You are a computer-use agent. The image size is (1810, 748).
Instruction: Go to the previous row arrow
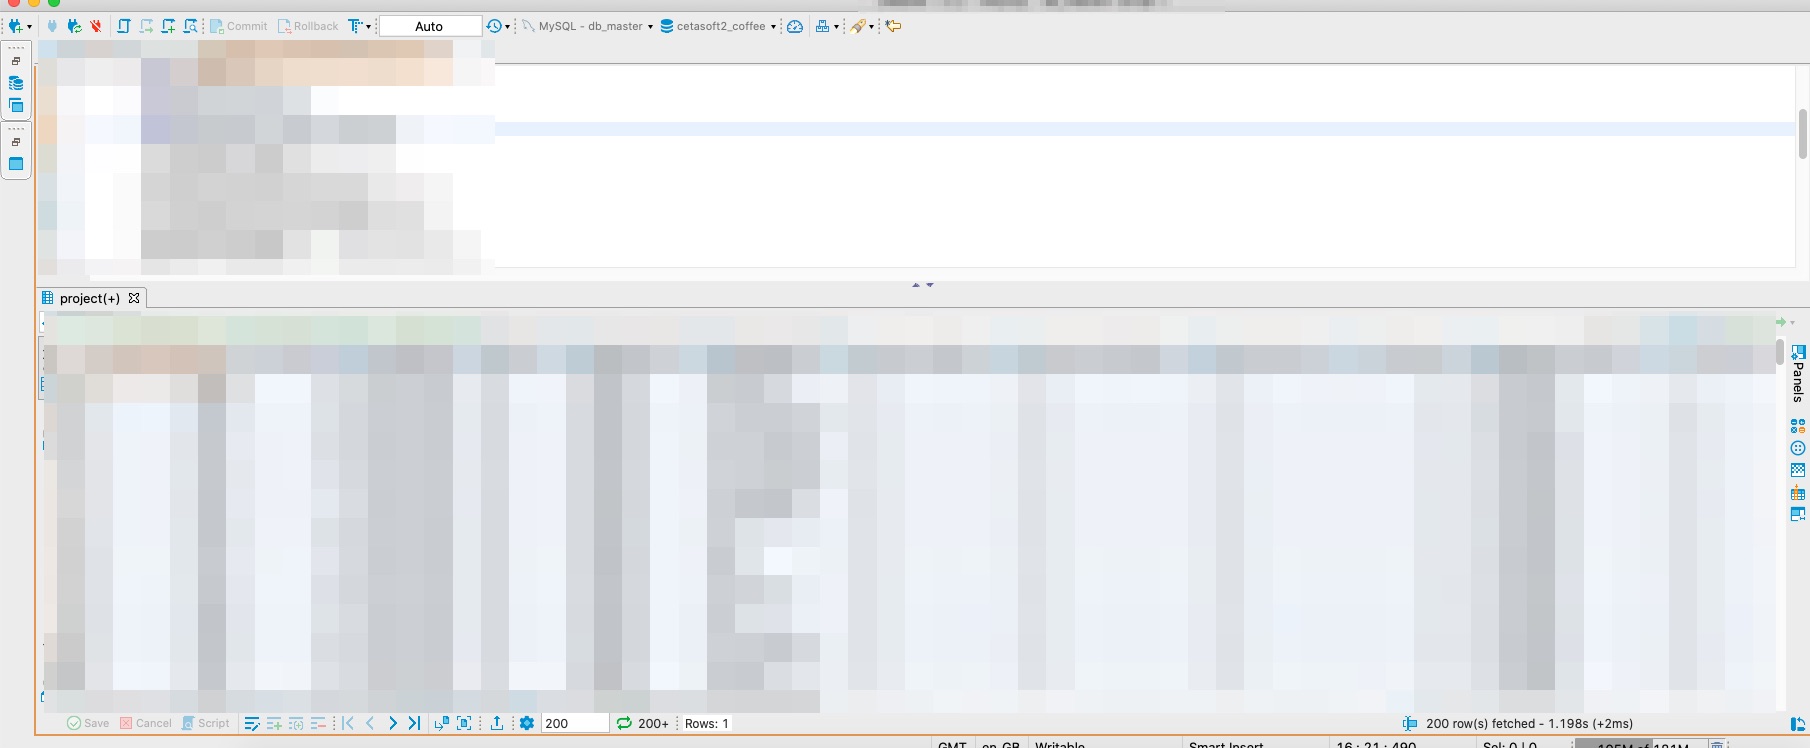click(x=370, y=723)
